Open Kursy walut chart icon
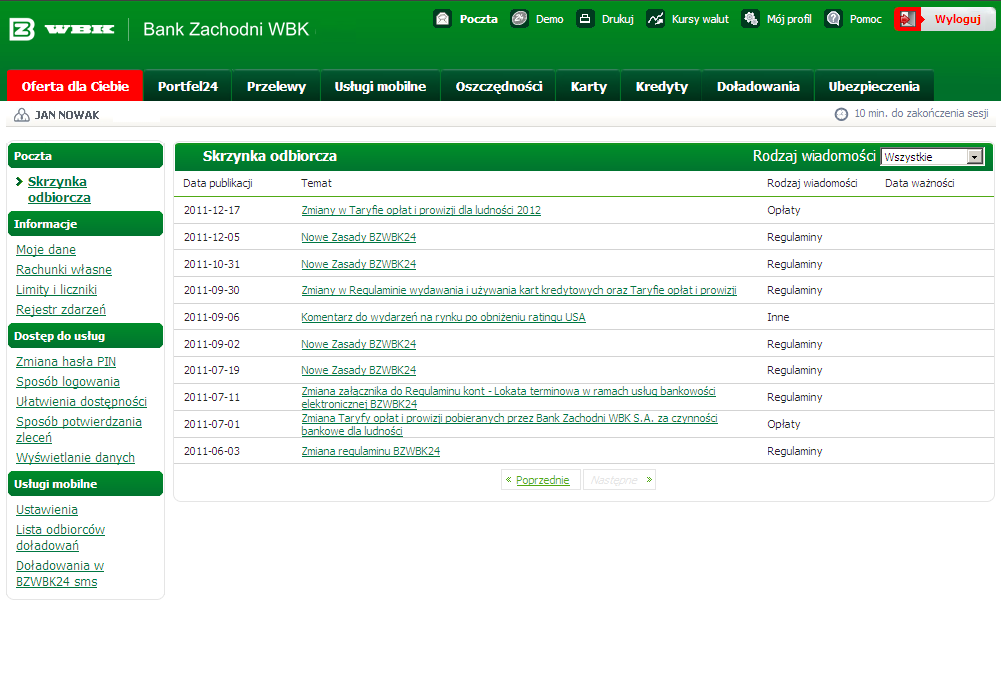This screenshot has width=1001, height=678. (x=655, y=19)
